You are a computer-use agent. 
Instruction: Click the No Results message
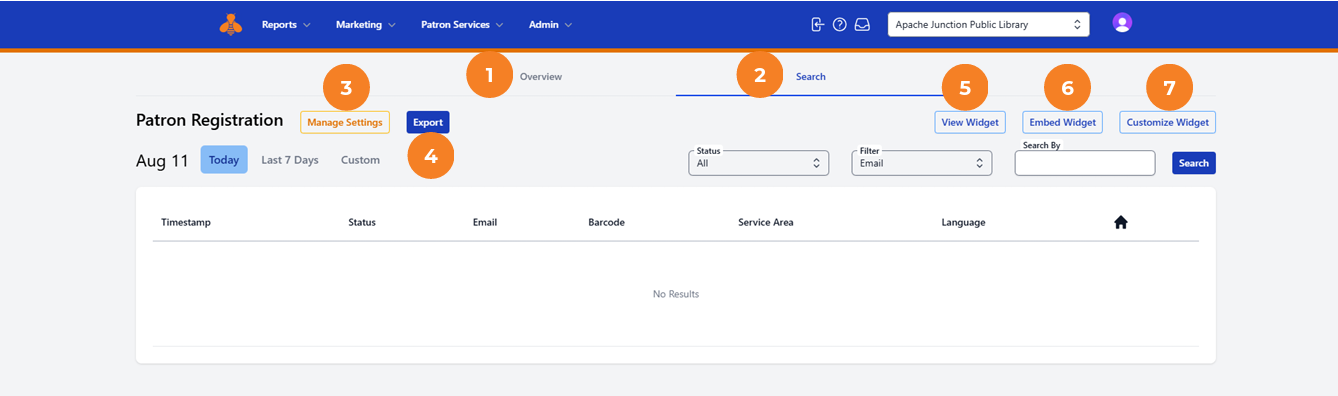tap(676, 294)
